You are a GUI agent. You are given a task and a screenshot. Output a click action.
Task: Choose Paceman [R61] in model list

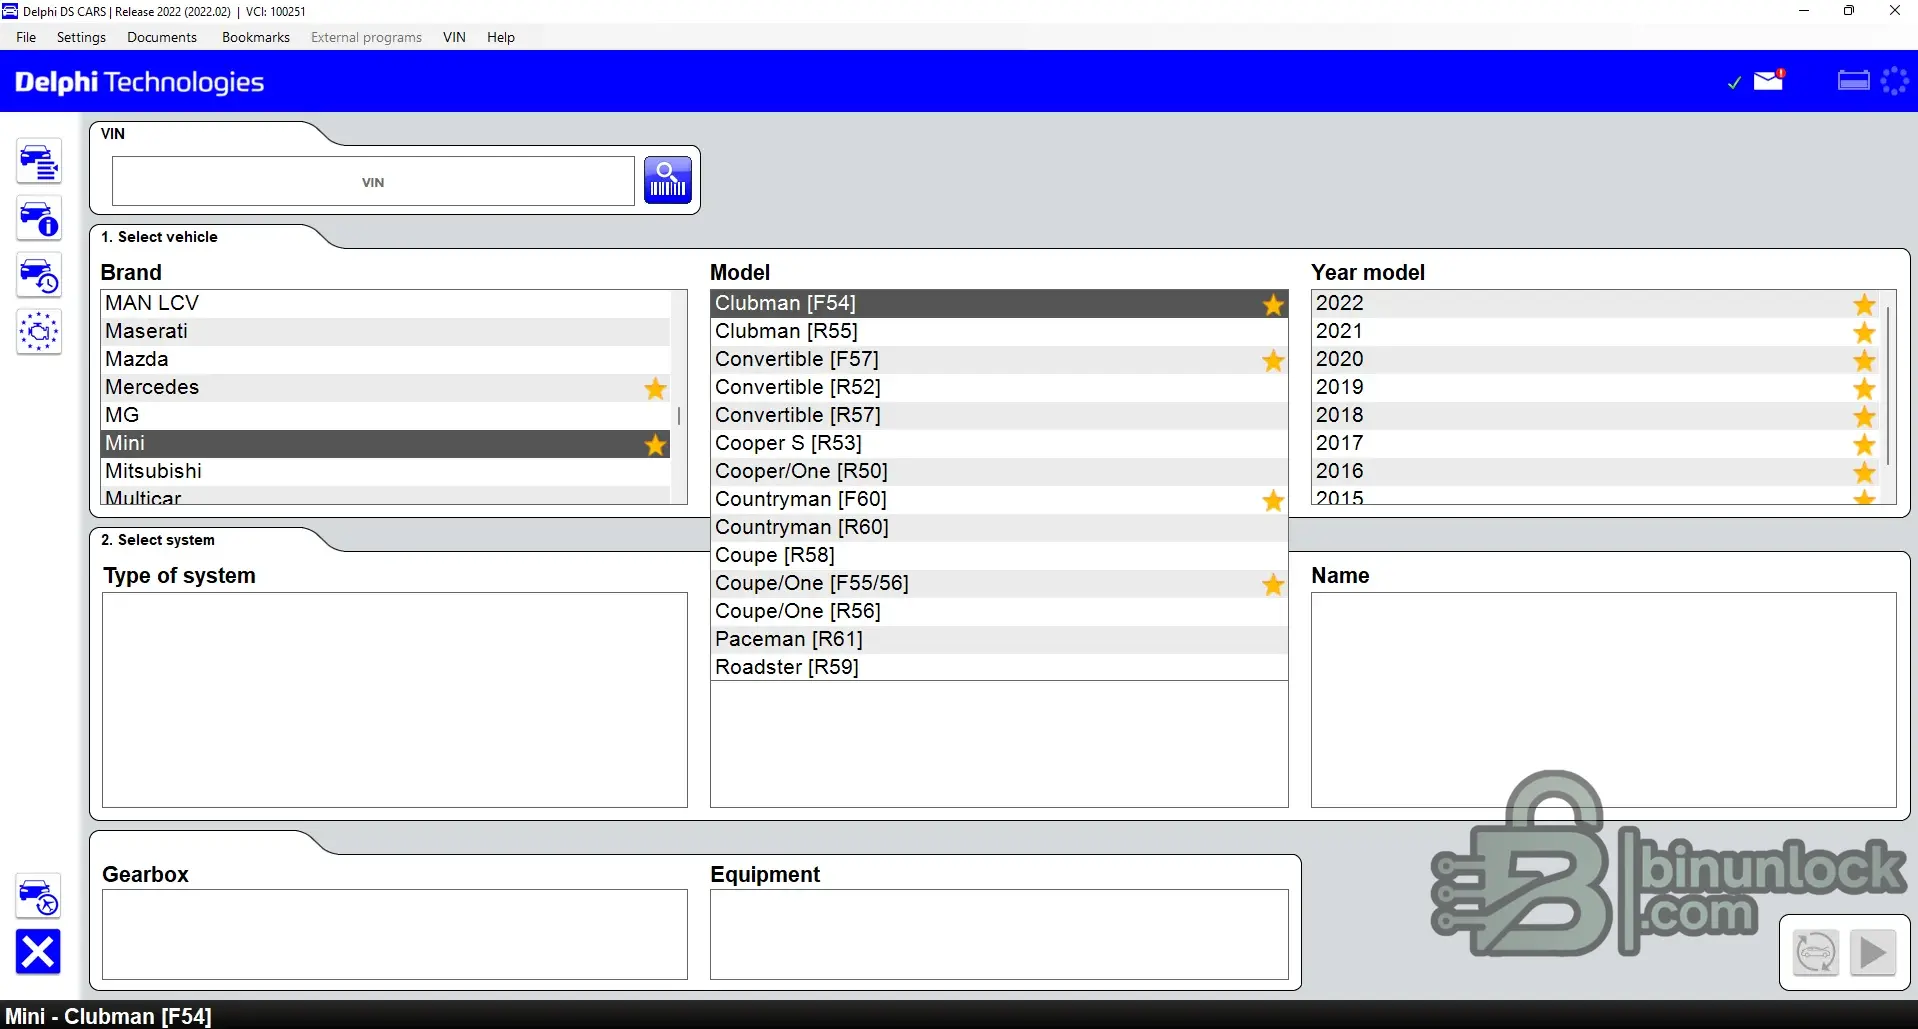(788, 639)
